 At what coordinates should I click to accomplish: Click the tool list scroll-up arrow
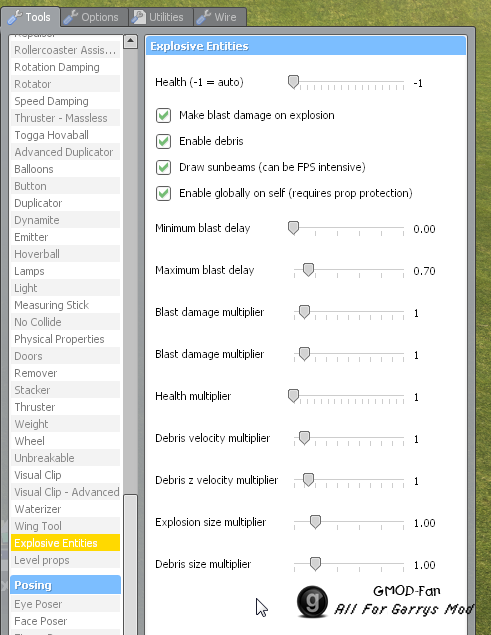[130, 41]
